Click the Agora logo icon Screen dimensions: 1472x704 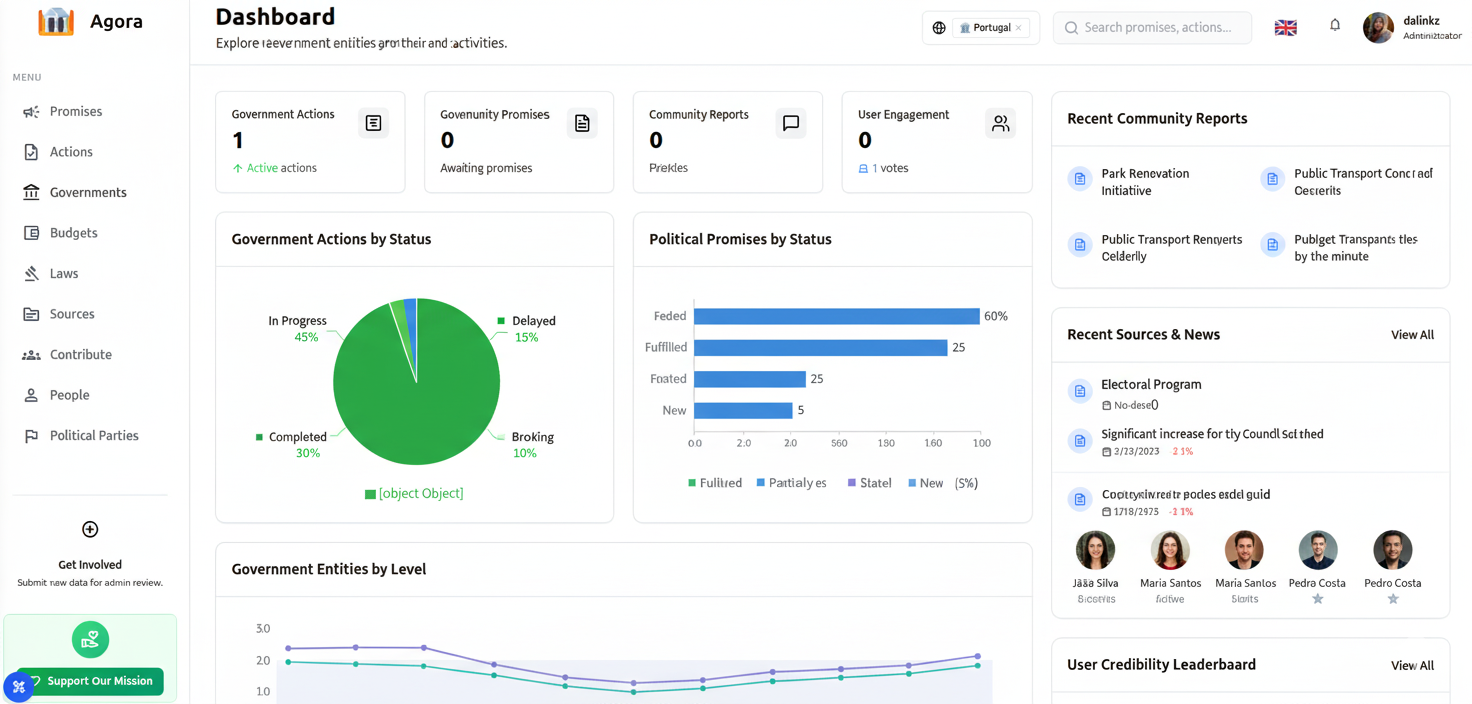pos(56,22)
